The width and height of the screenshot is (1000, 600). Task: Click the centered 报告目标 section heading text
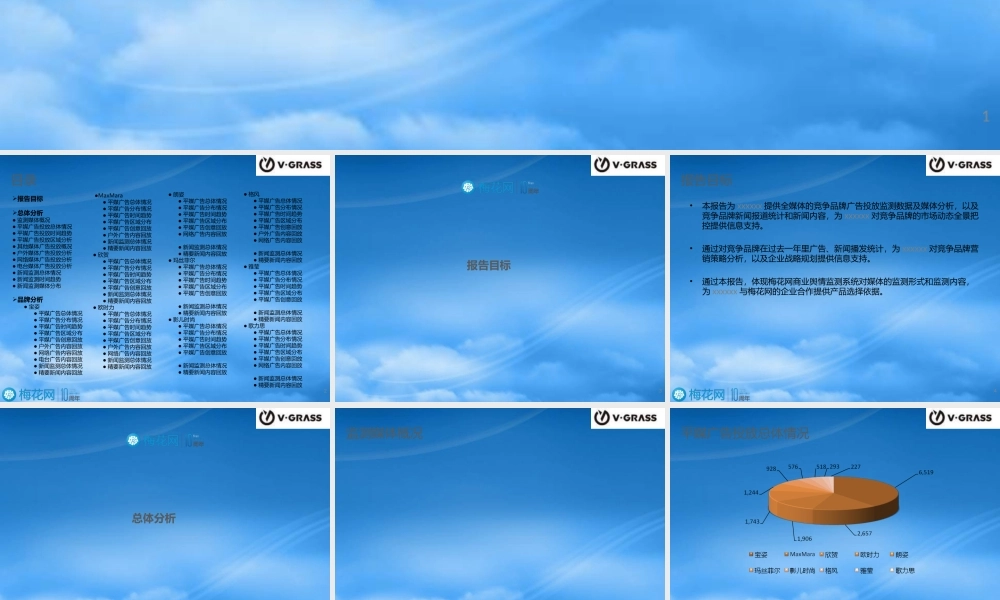[489, 265]
